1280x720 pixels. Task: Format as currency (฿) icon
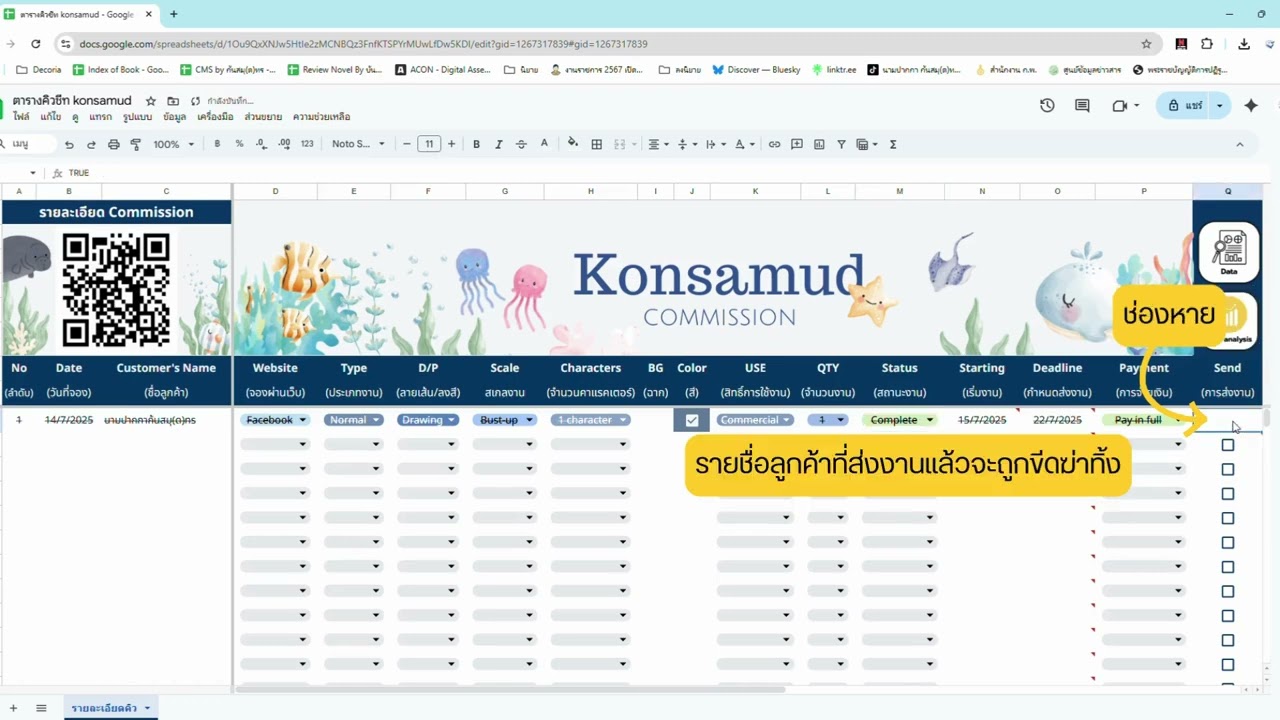(217, 144)
